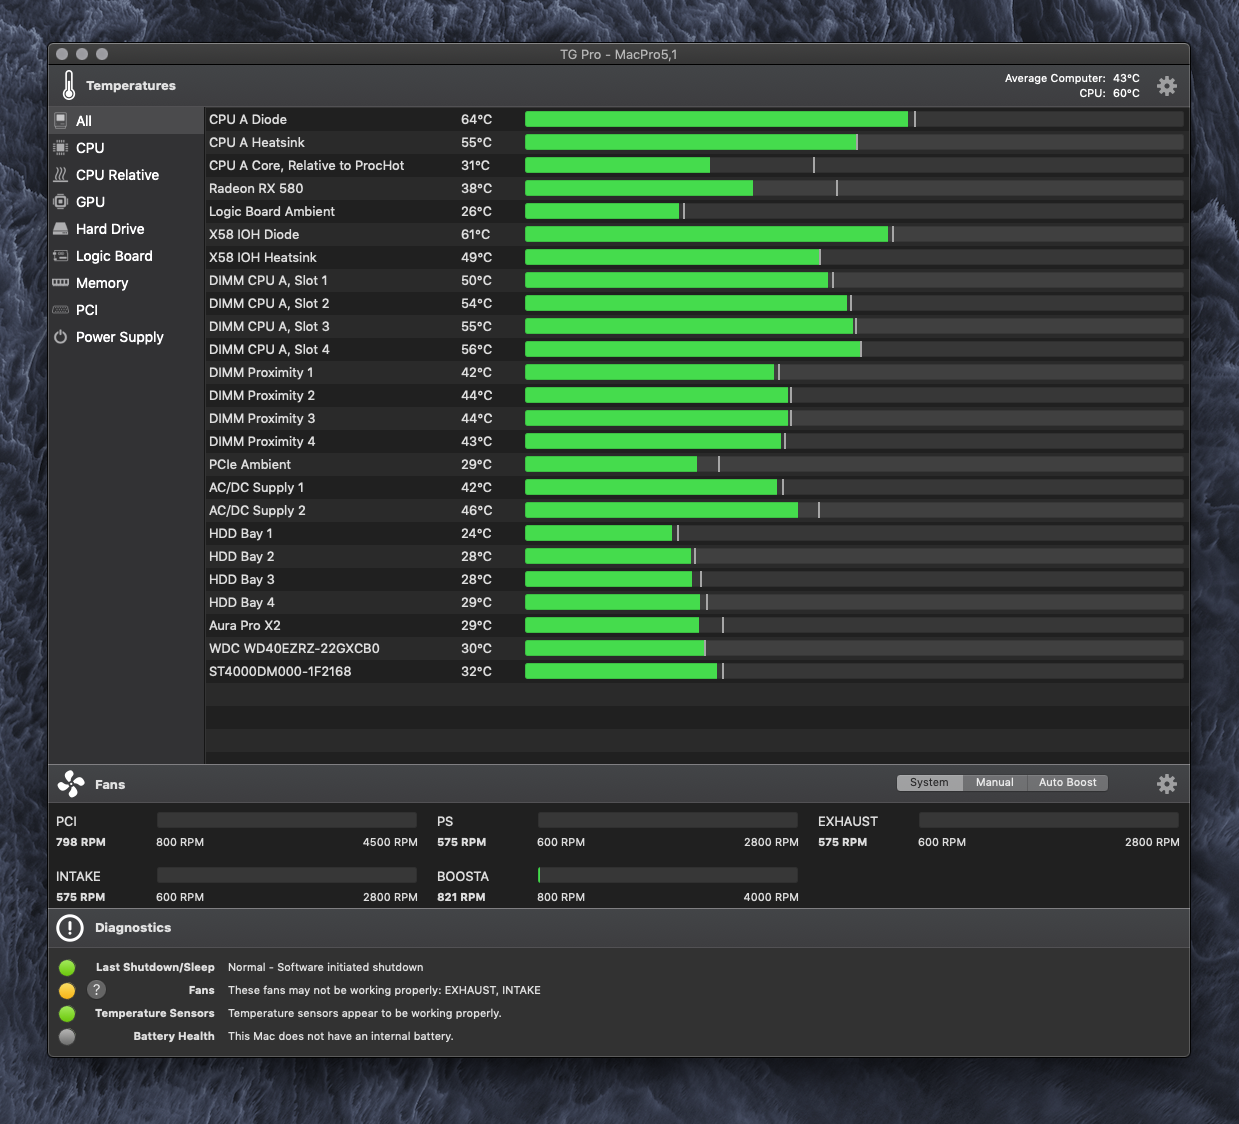1239x1124 pixels.
Task: Select the Aura Pro X2 row
Action: (697, 625)
